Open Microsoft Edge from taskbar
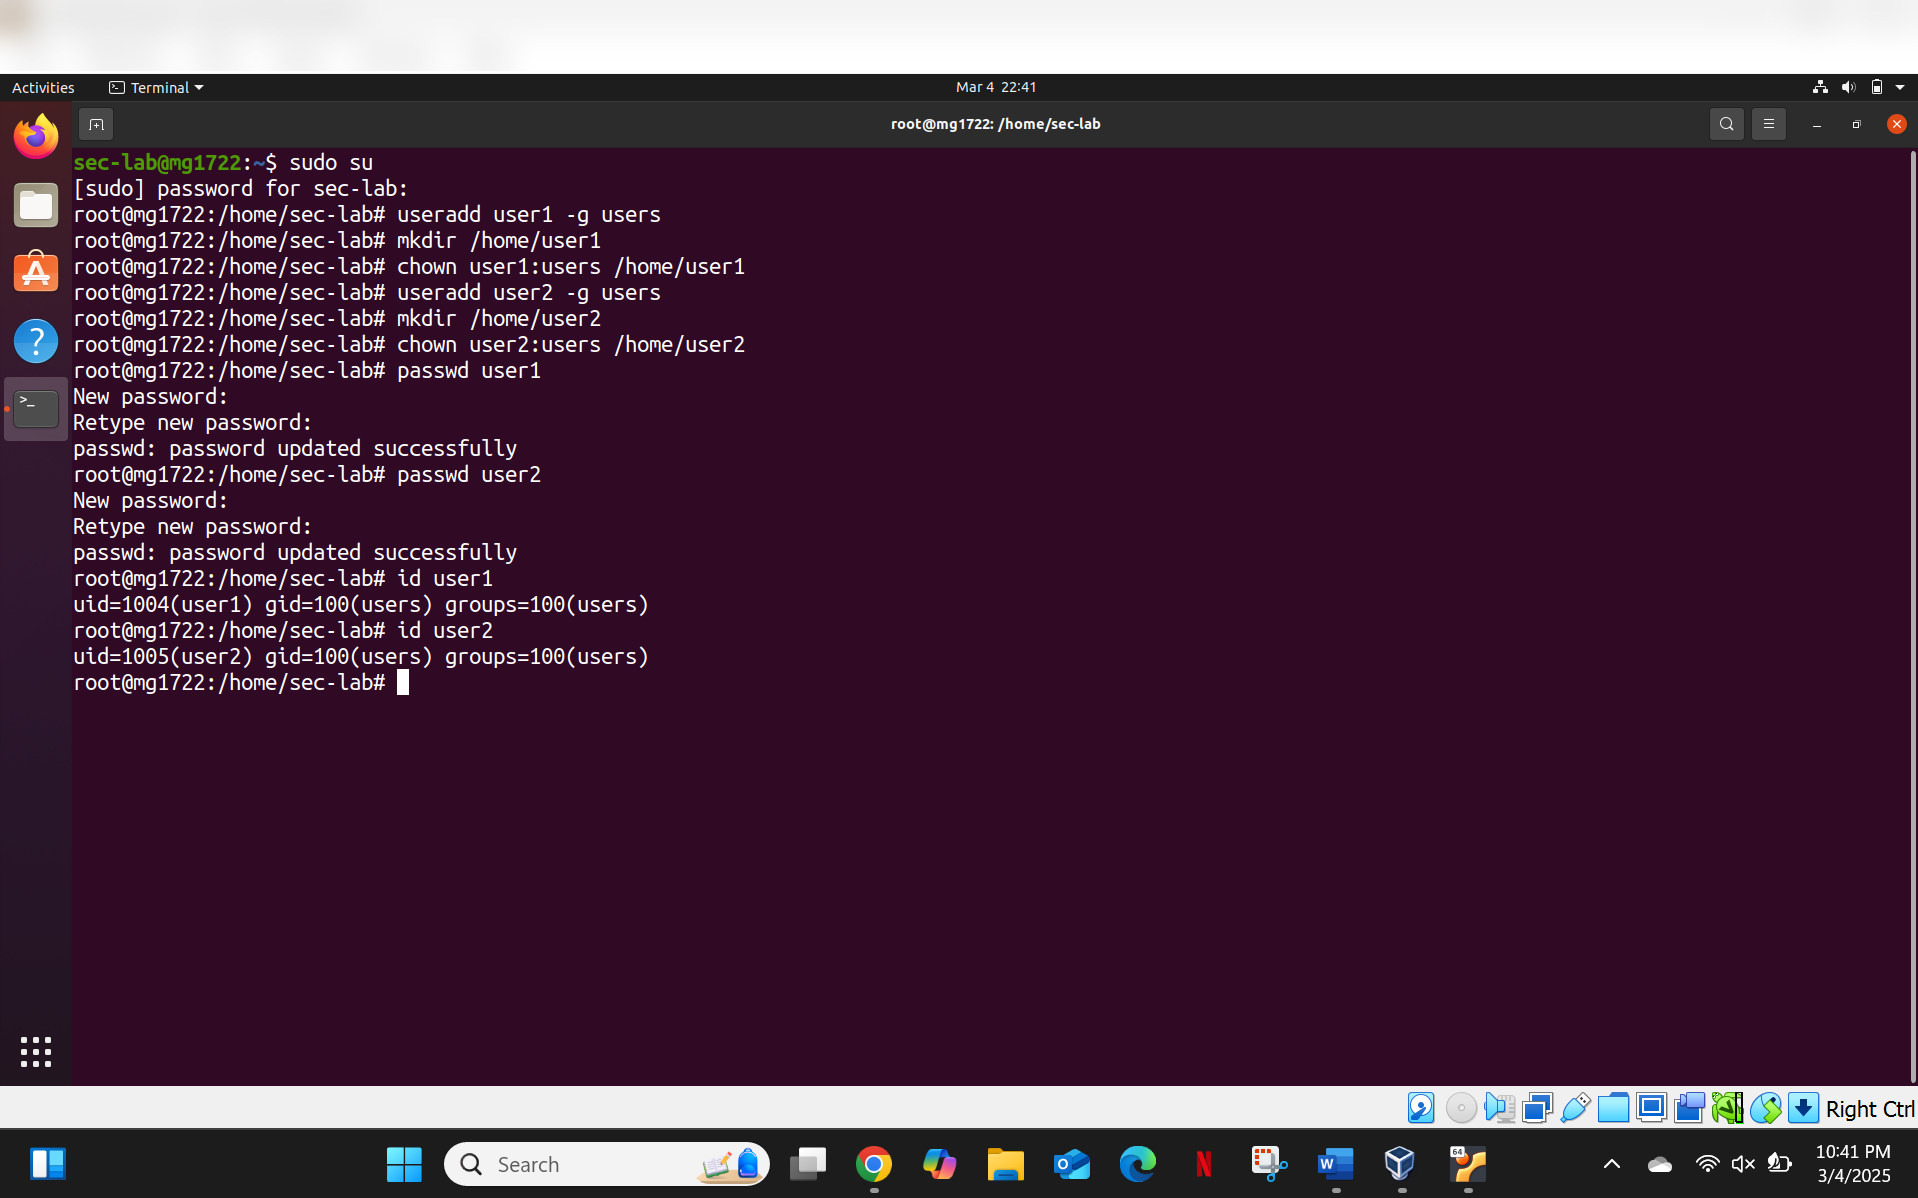This screenshot has height=1198, width=1918. (1137, 1164)
